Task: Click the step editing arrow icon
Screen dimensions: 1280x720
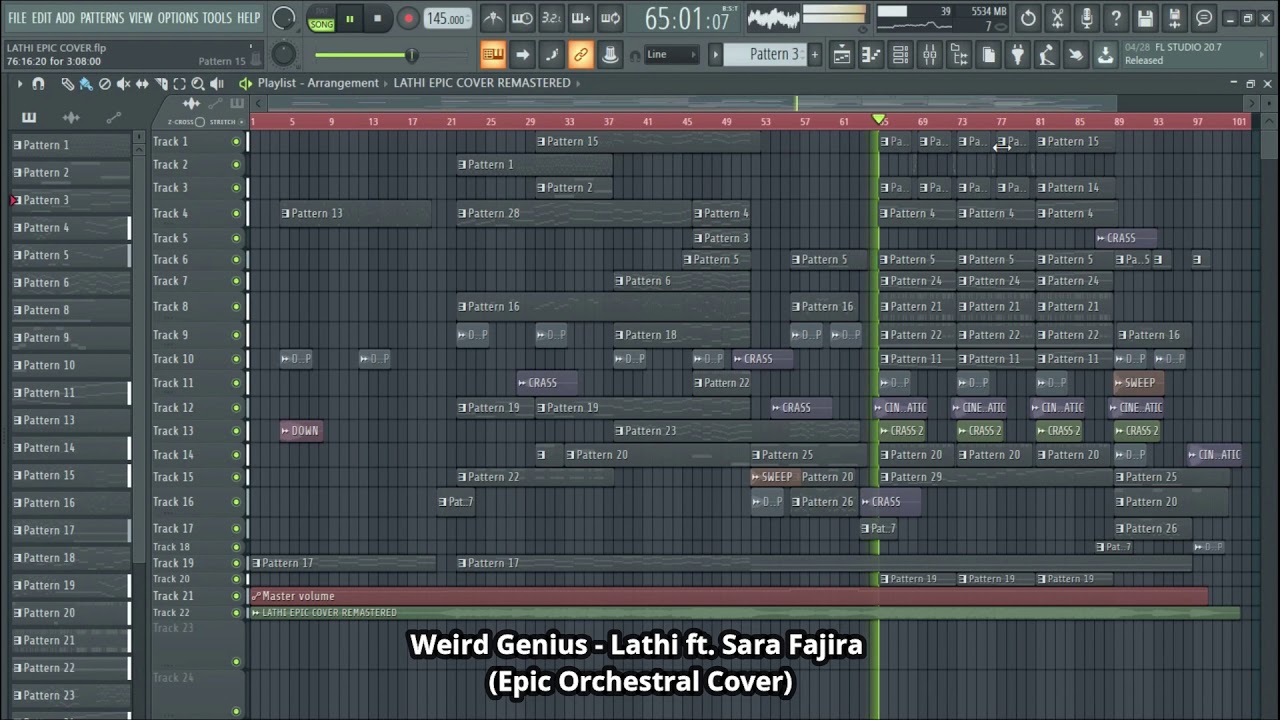Action: 522,54
